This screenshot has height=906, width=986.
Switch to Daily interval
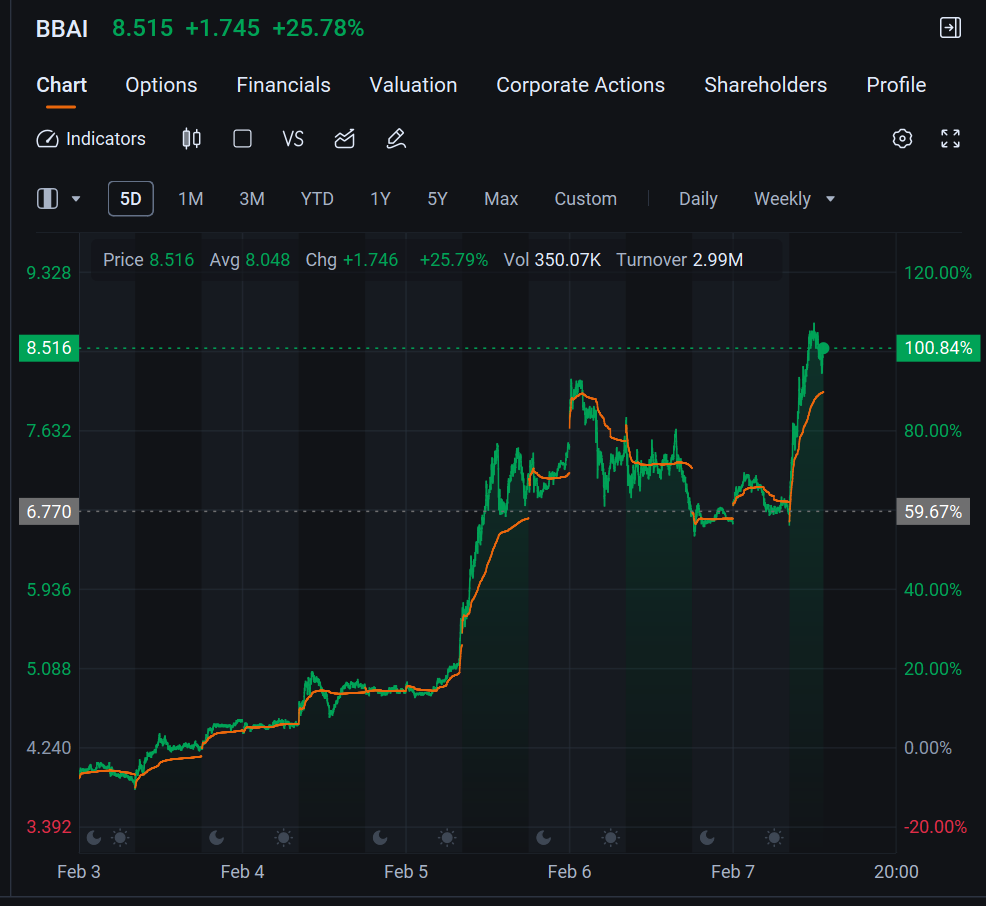698,199
